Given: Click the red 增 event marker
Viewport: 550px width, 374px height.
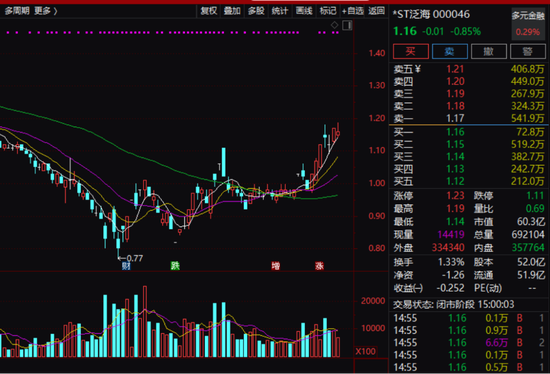Looking at the screenshot, I should tap(276, 266).
